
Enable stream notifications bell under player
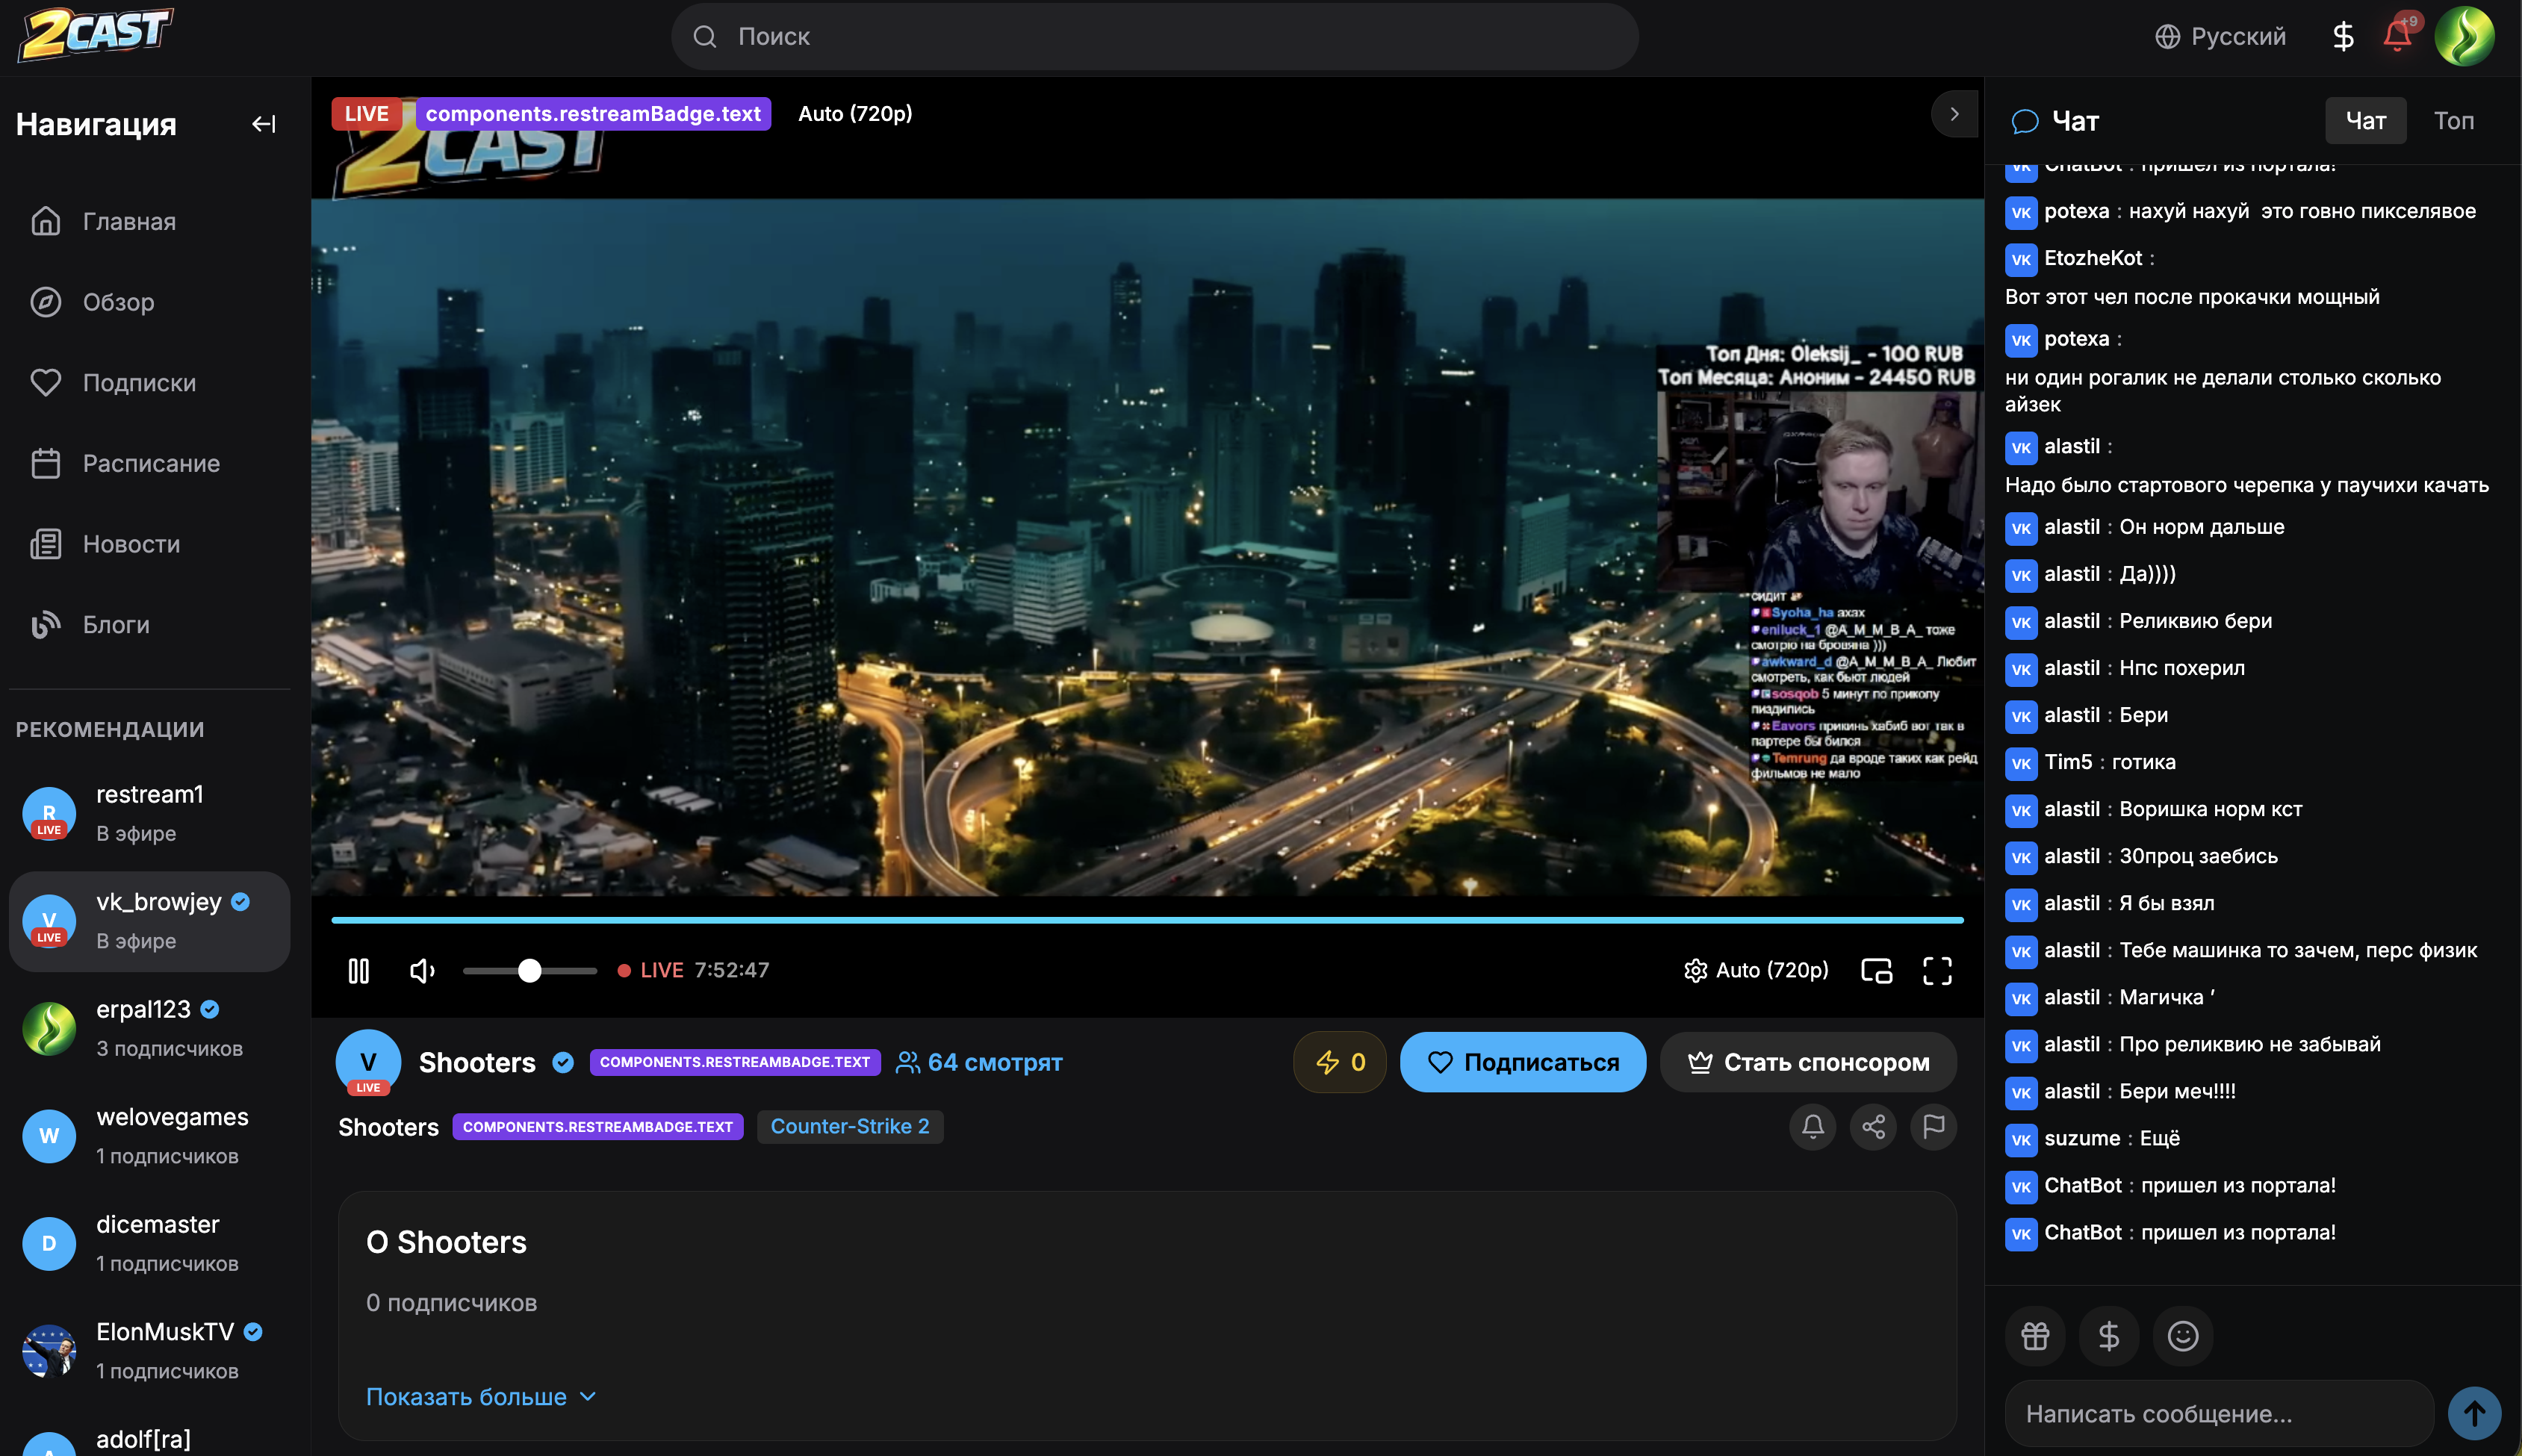1813,1127
